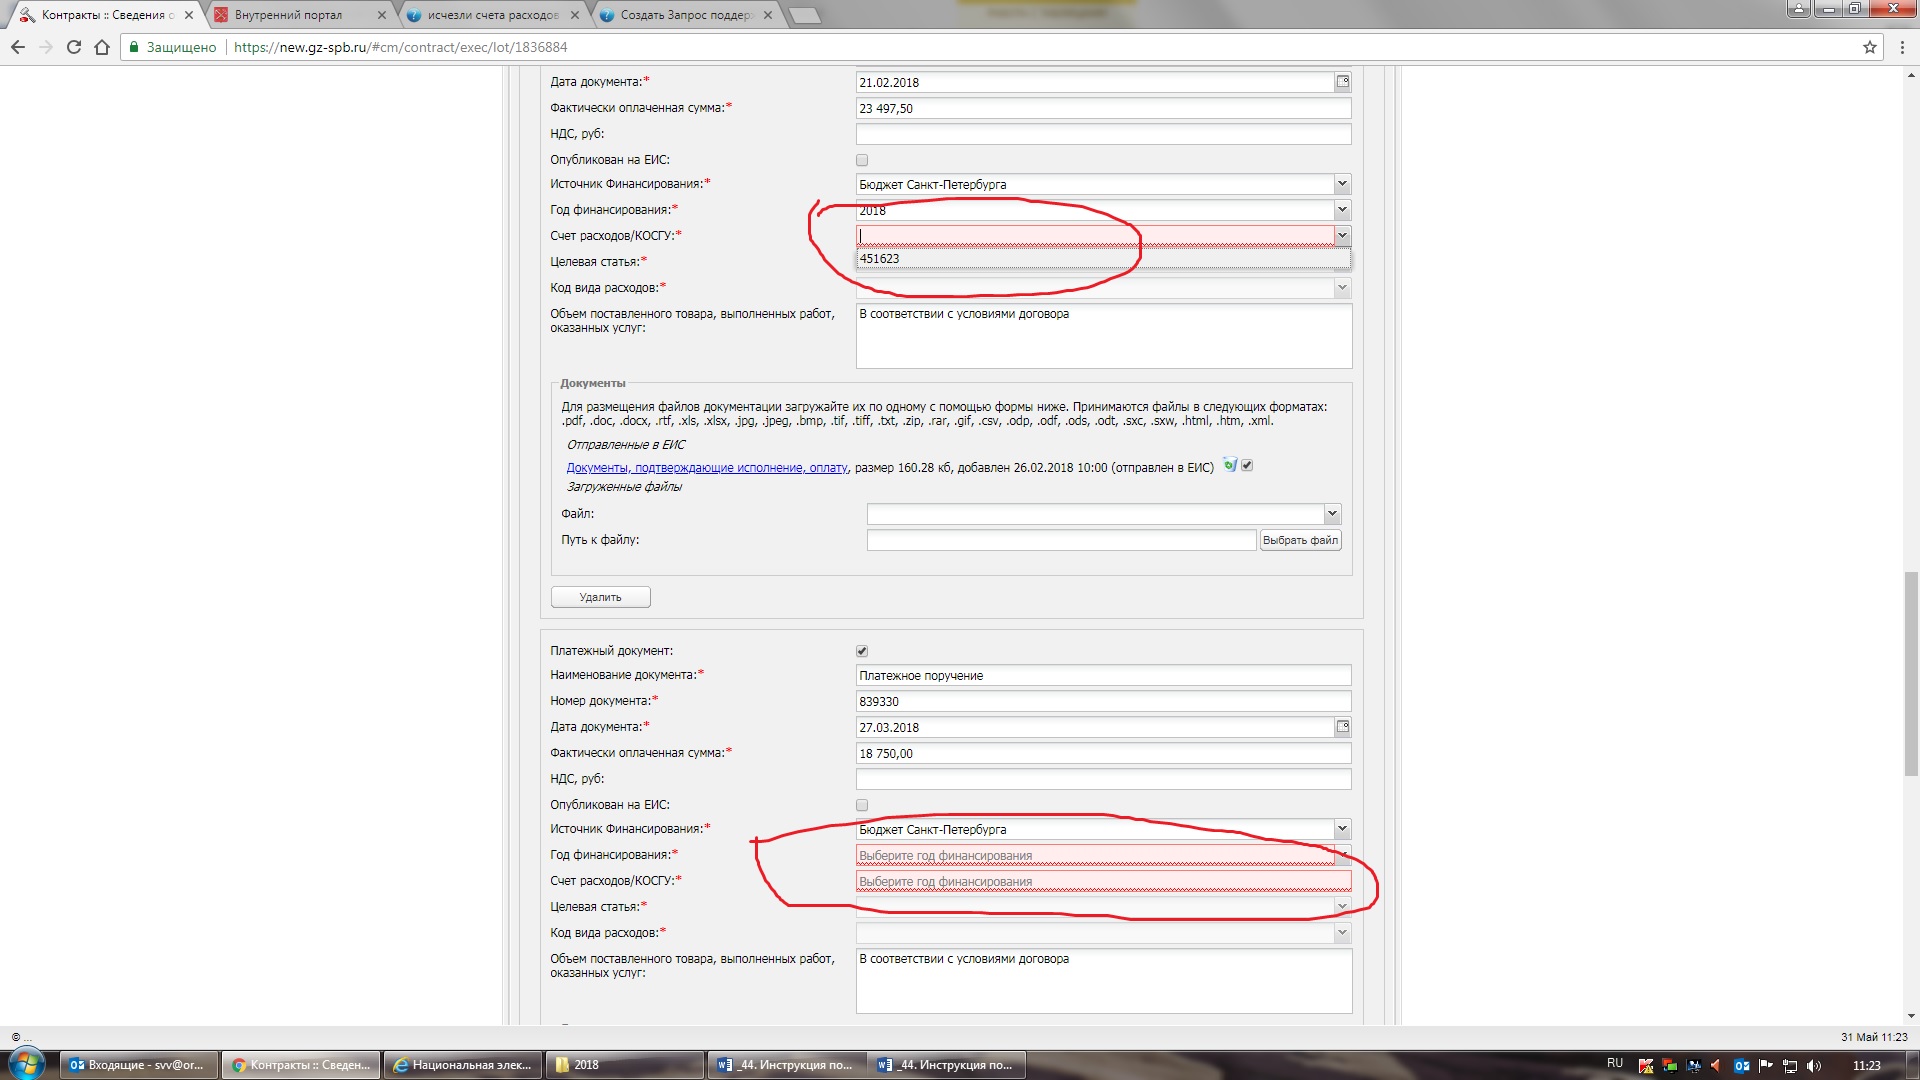Click the recycle bin icon beside uploaded document

click(x=1230, y=465)
